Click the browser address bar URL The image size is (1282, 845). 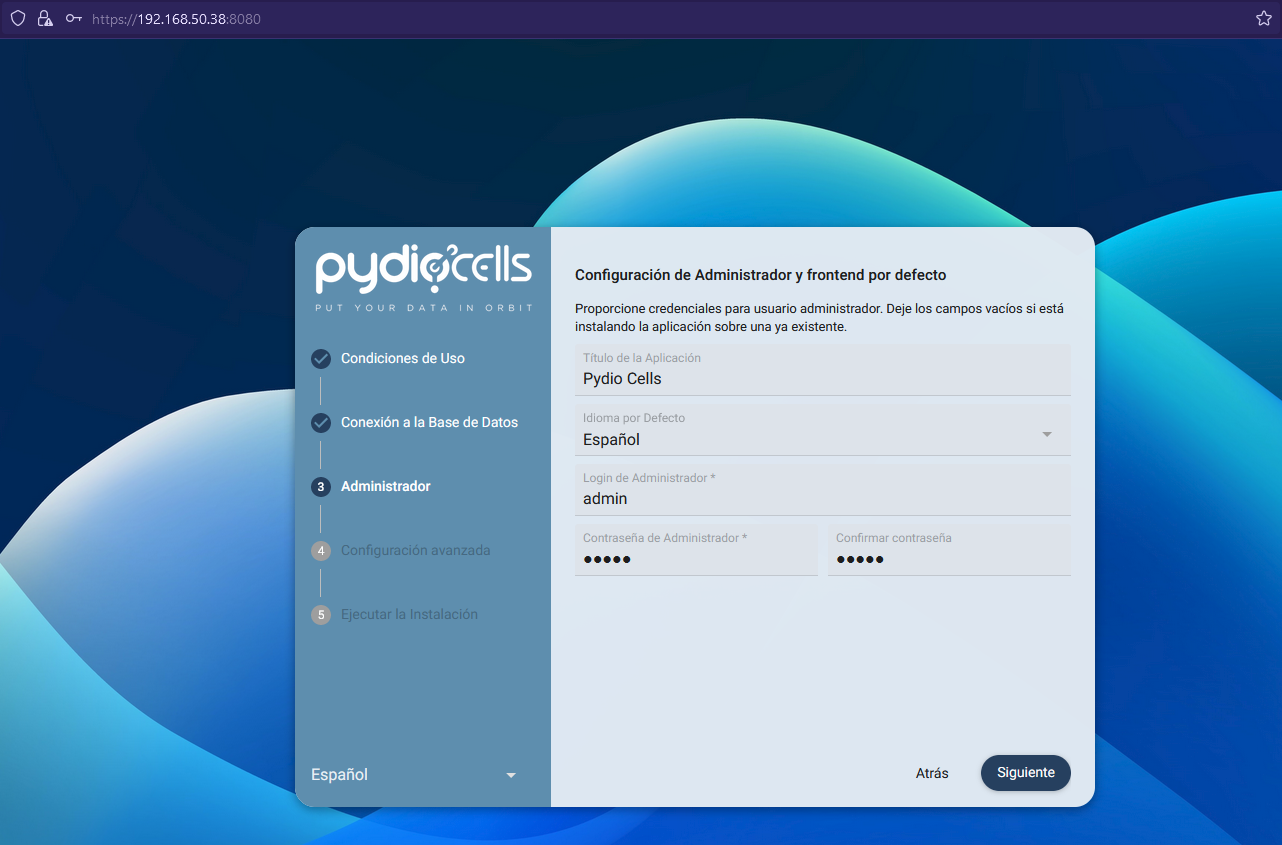point(176,18)
